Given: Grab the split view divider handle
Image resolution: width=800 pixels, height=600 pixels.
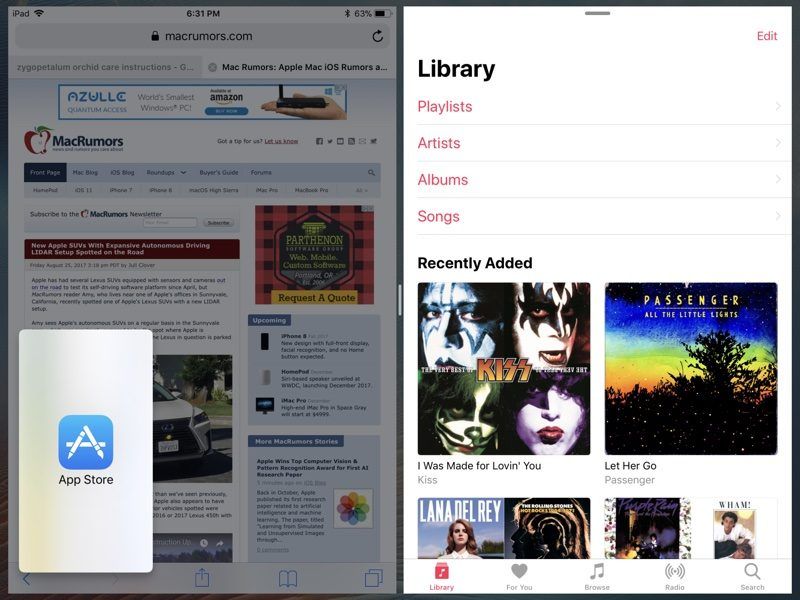Looking at the screenshot, I should tap(400, 300).
